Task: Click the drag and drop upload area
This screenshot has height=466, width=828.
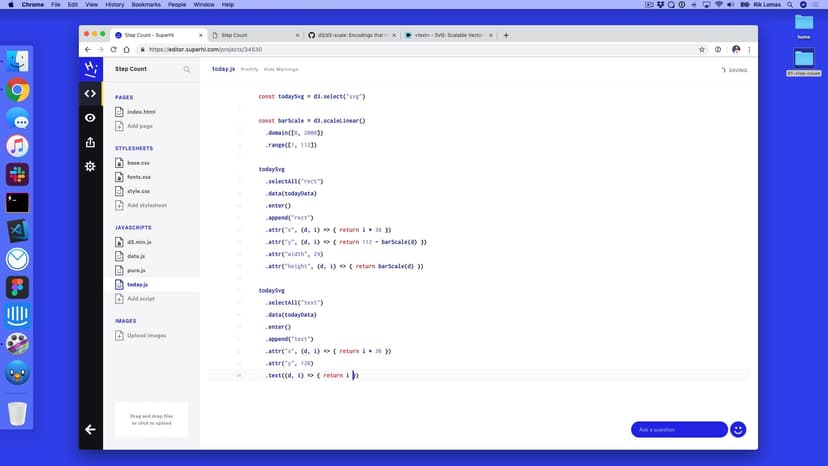Action: coord(152,420)
